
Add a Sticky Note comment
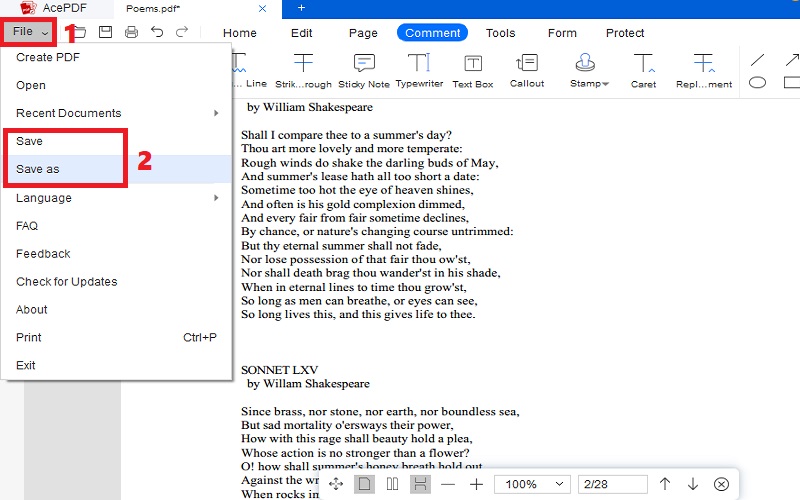click(364, 71)
